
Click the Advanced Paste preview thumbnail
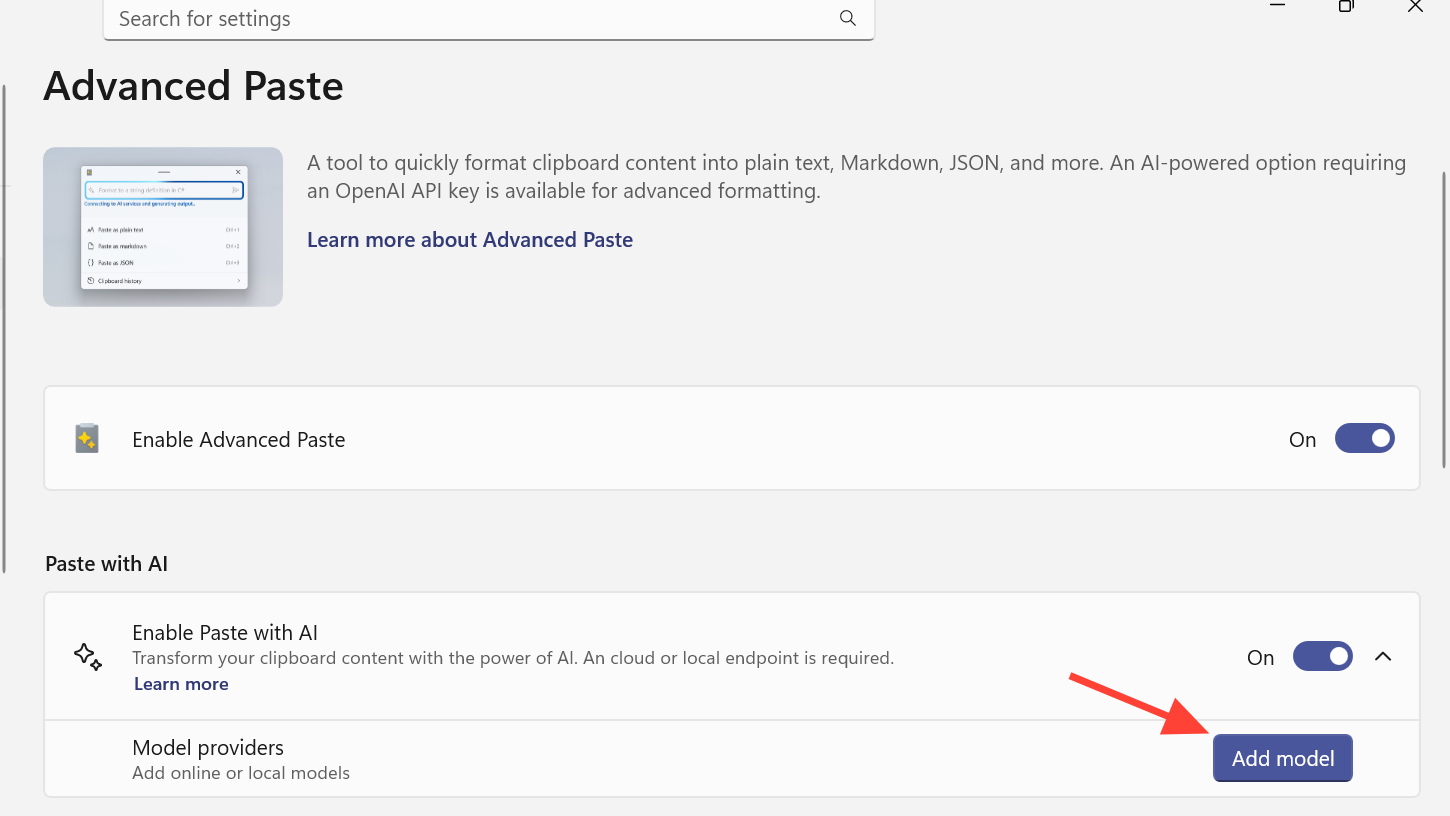click(x=163, y=227)
